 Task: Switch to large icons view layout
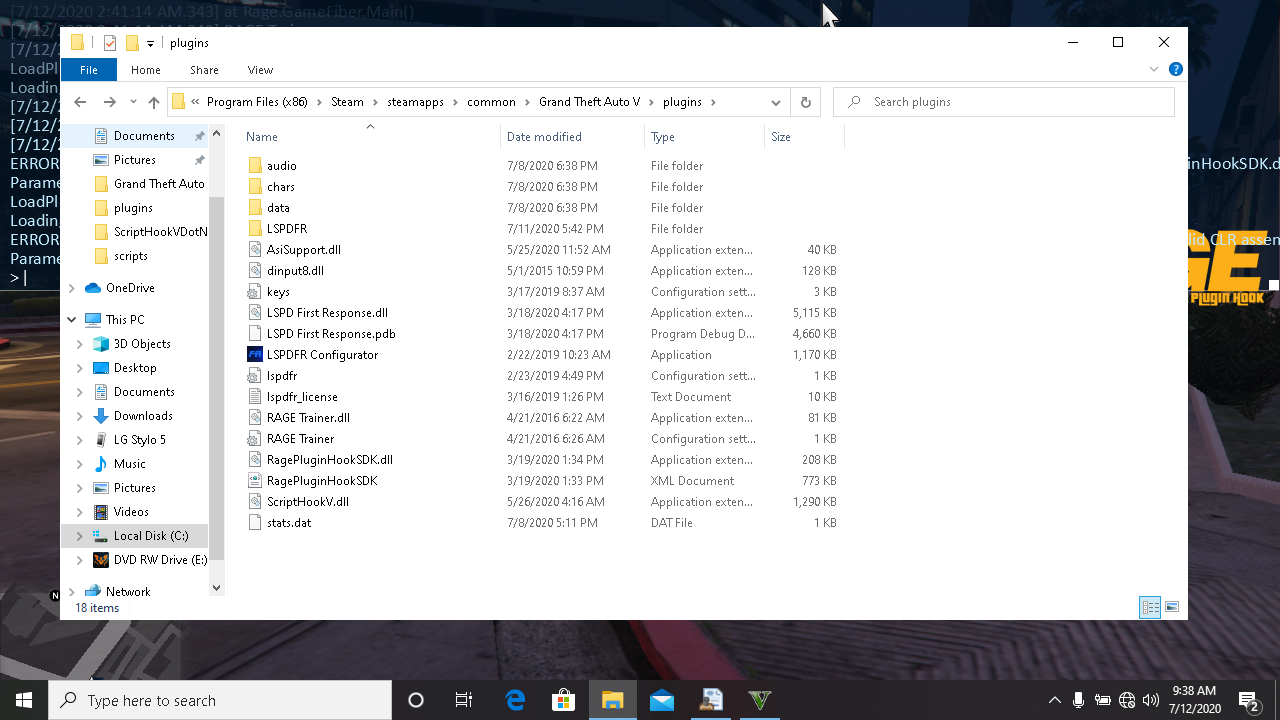[1172, 607]
